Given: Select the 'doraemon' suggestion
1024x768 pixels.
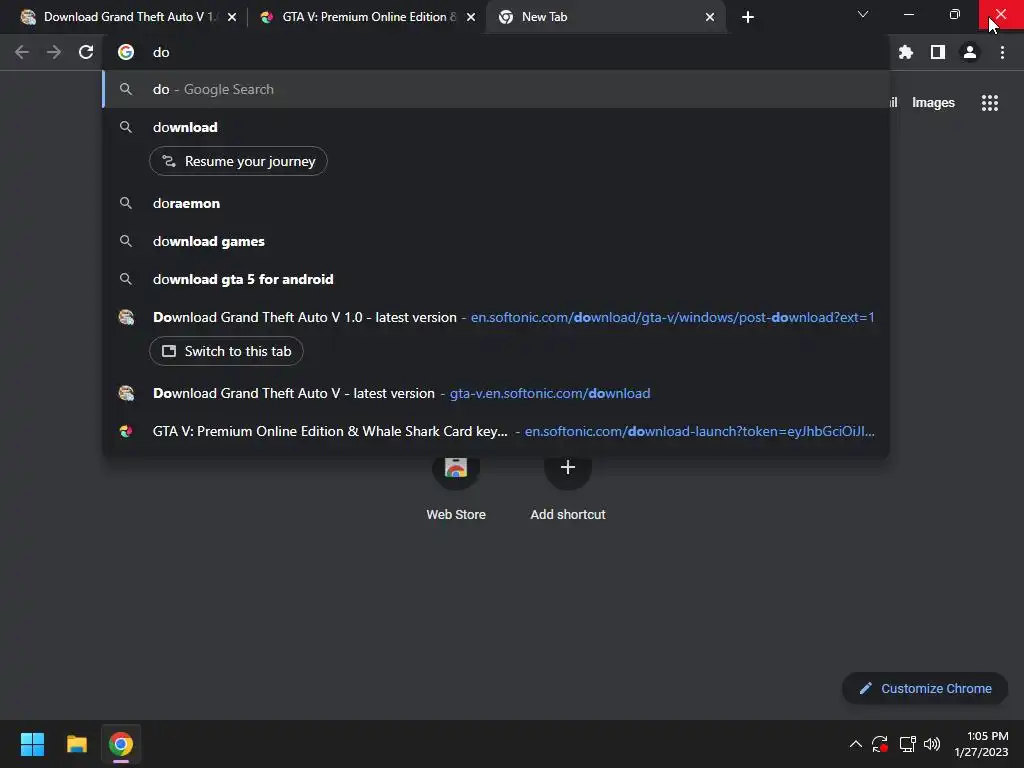Looking at the screenshot, I should (496, 203).
